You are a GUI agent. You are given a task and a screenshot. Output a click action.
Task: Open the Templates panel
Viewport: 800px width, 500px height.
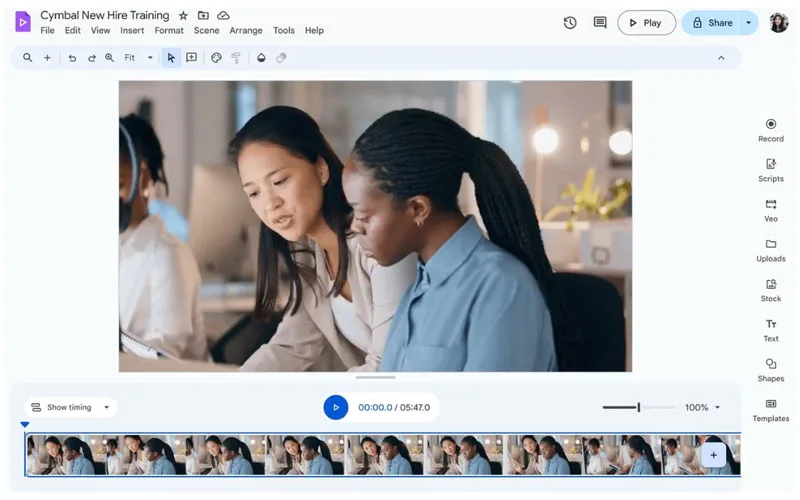click(x=771, y=411)
